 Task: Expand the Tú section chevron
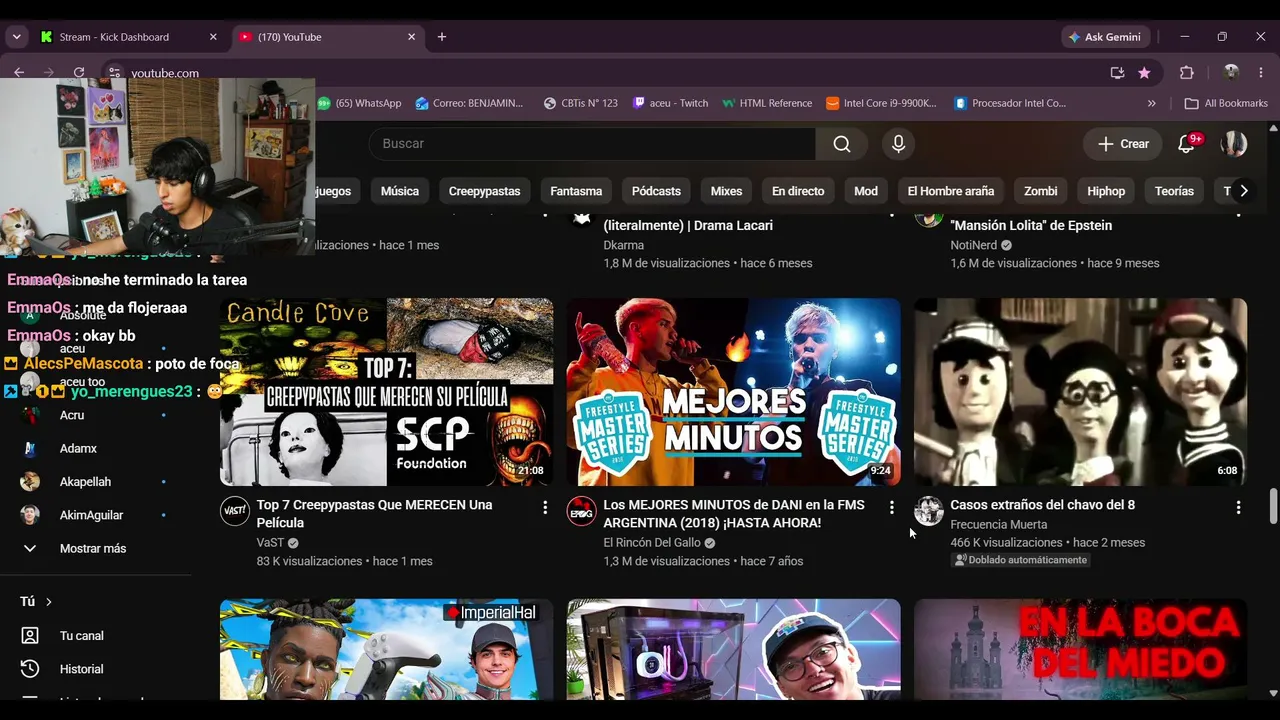pyautogui.click(x=48, y=602)
